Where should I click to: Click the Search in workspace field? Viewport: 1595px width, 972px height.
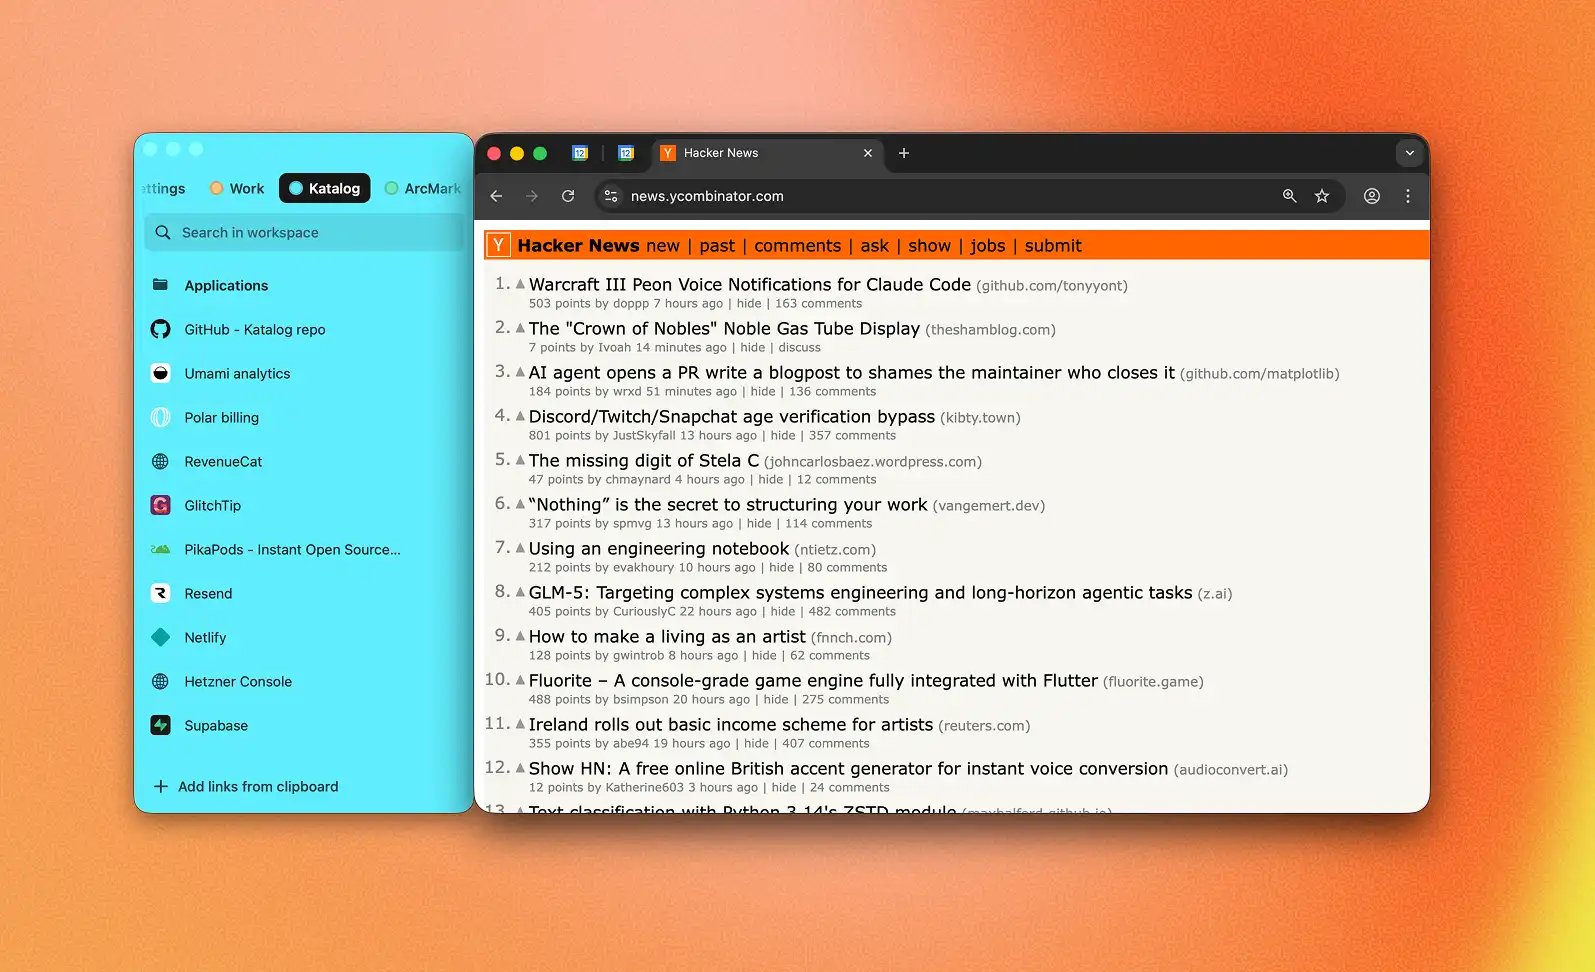click(x=303, y=232)
